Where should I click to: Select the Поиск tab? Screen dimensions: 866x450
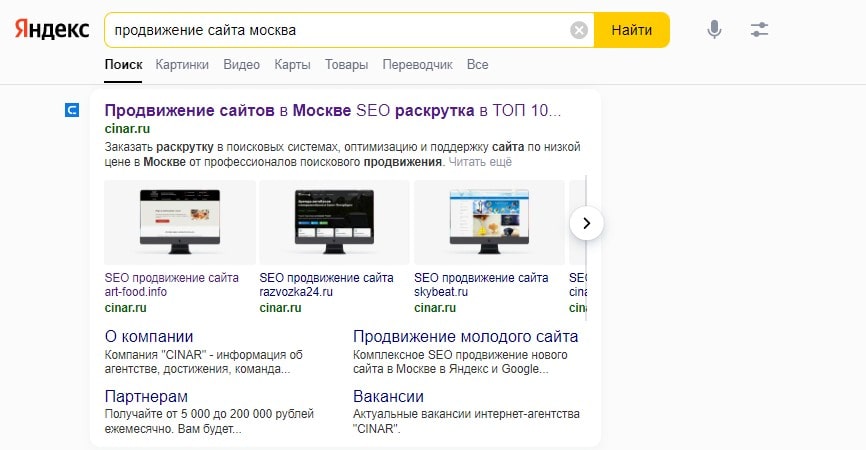click(x=123, y=65)
